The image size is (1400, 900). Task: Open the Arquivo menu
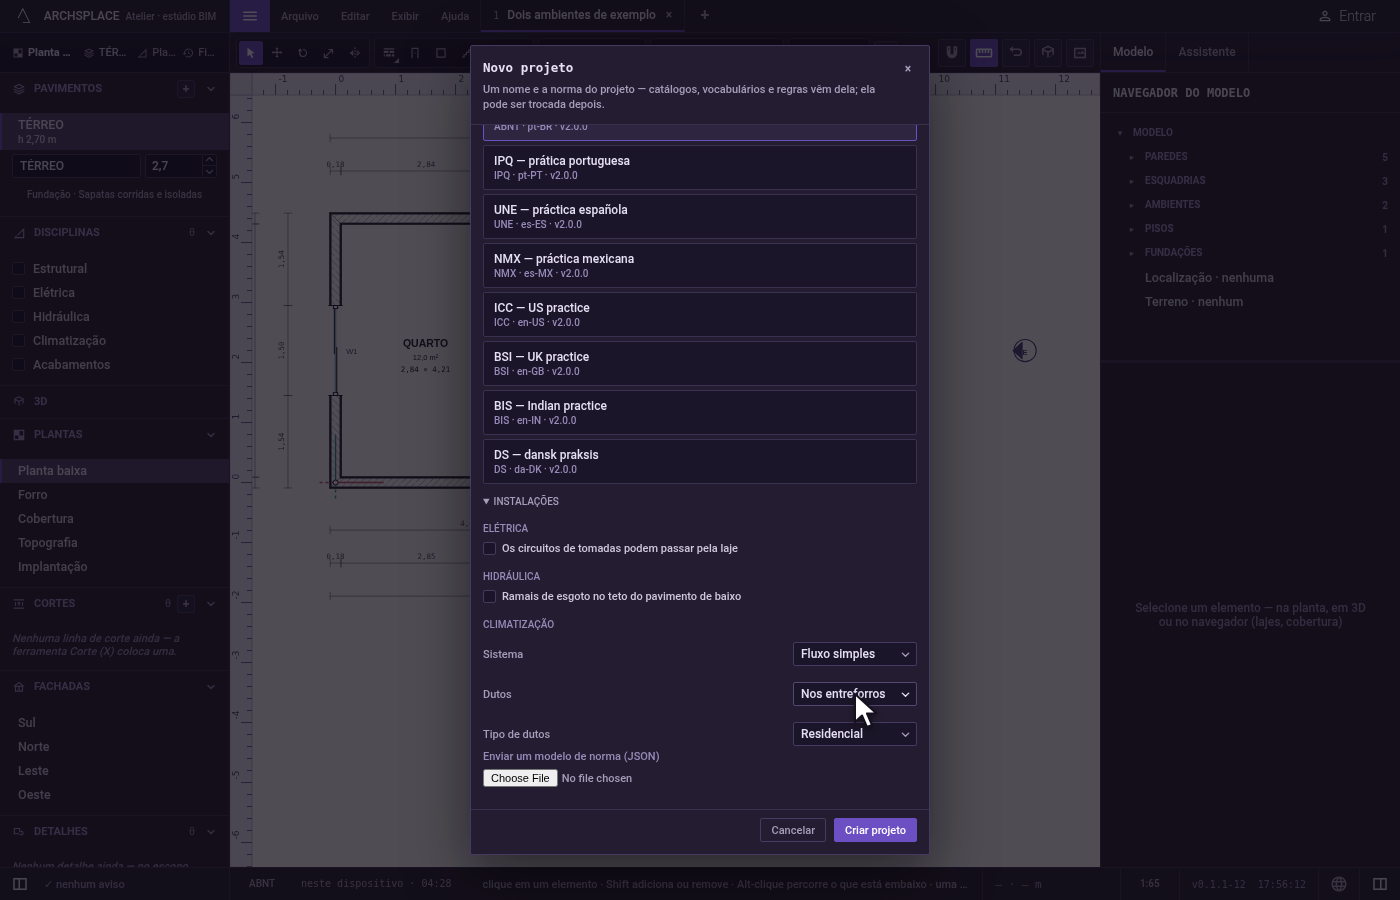[299, 16]
